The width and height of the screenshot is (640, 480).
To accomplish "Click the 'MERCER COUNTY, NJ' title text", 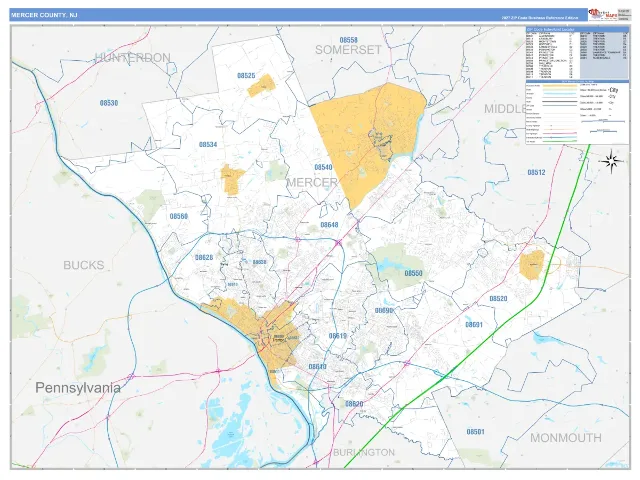I will 44,15.
